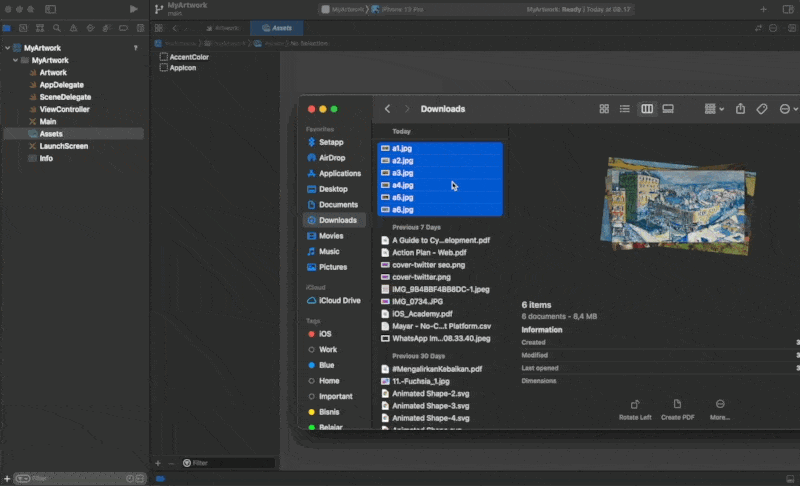Open the symbol navigator
The image size is (800, 486).
pos(40,28)
